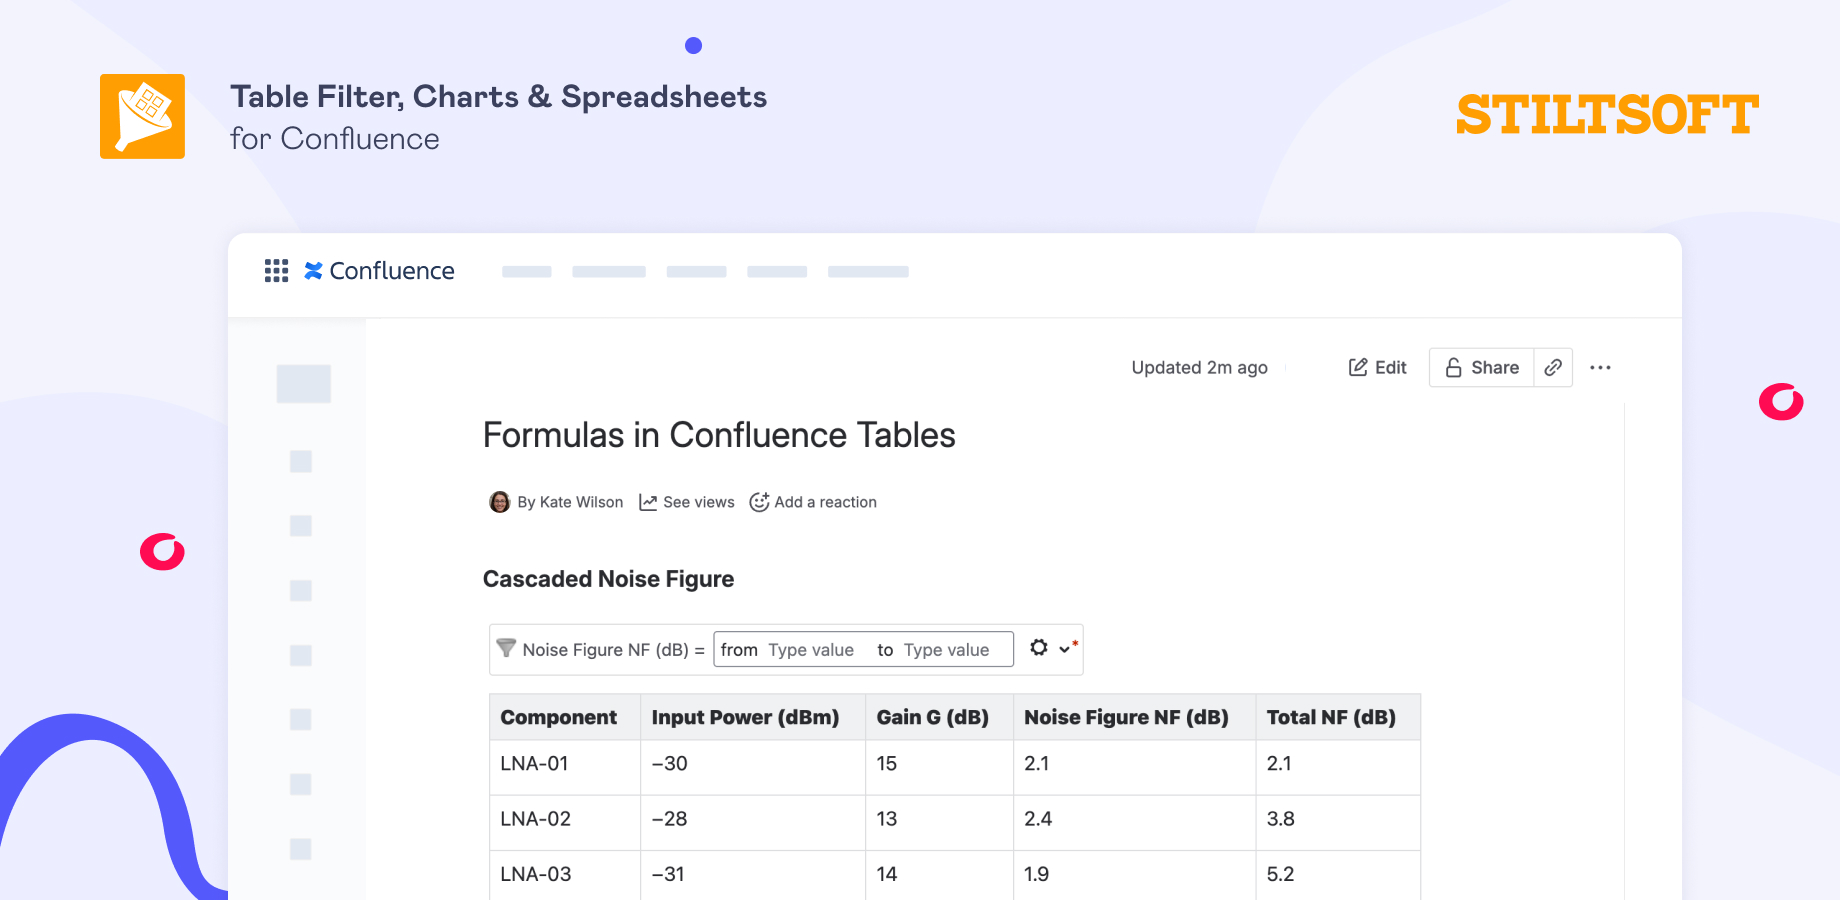Screen dimensions: 1840x900
Task: Open the filter settings gear icon
Action: point(1039,648)
